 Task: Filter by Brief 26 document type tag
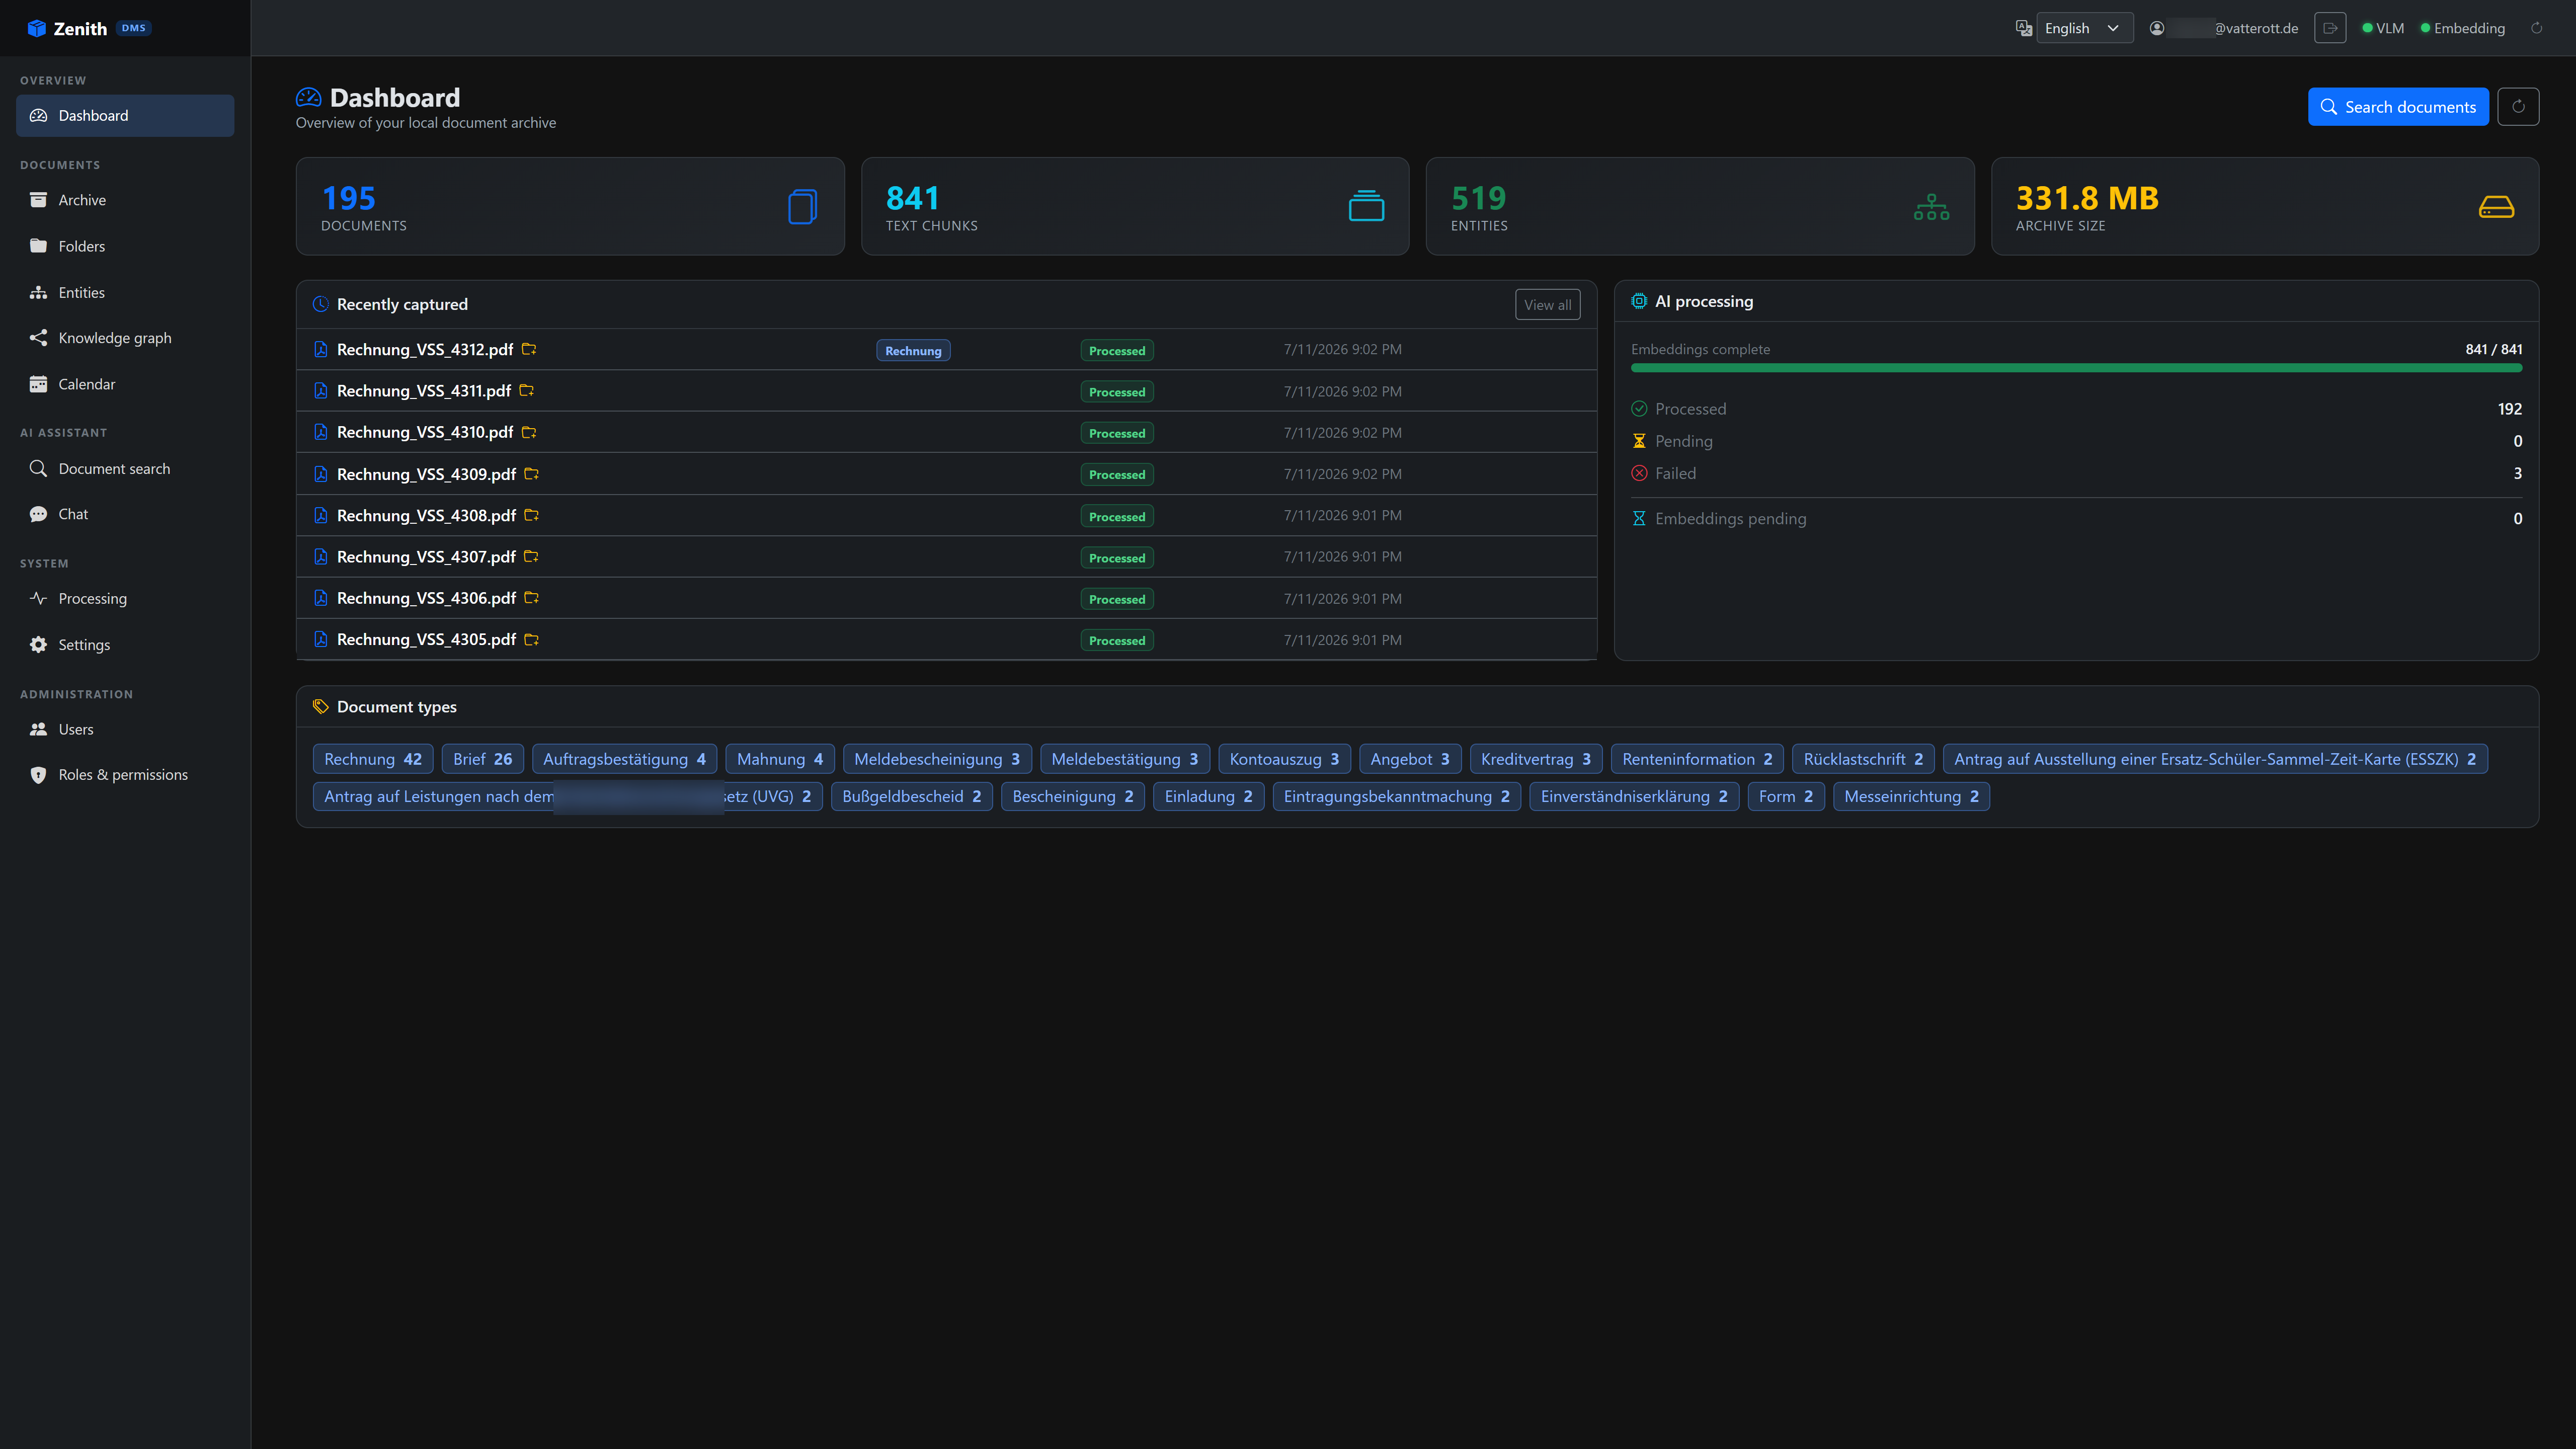482,759
